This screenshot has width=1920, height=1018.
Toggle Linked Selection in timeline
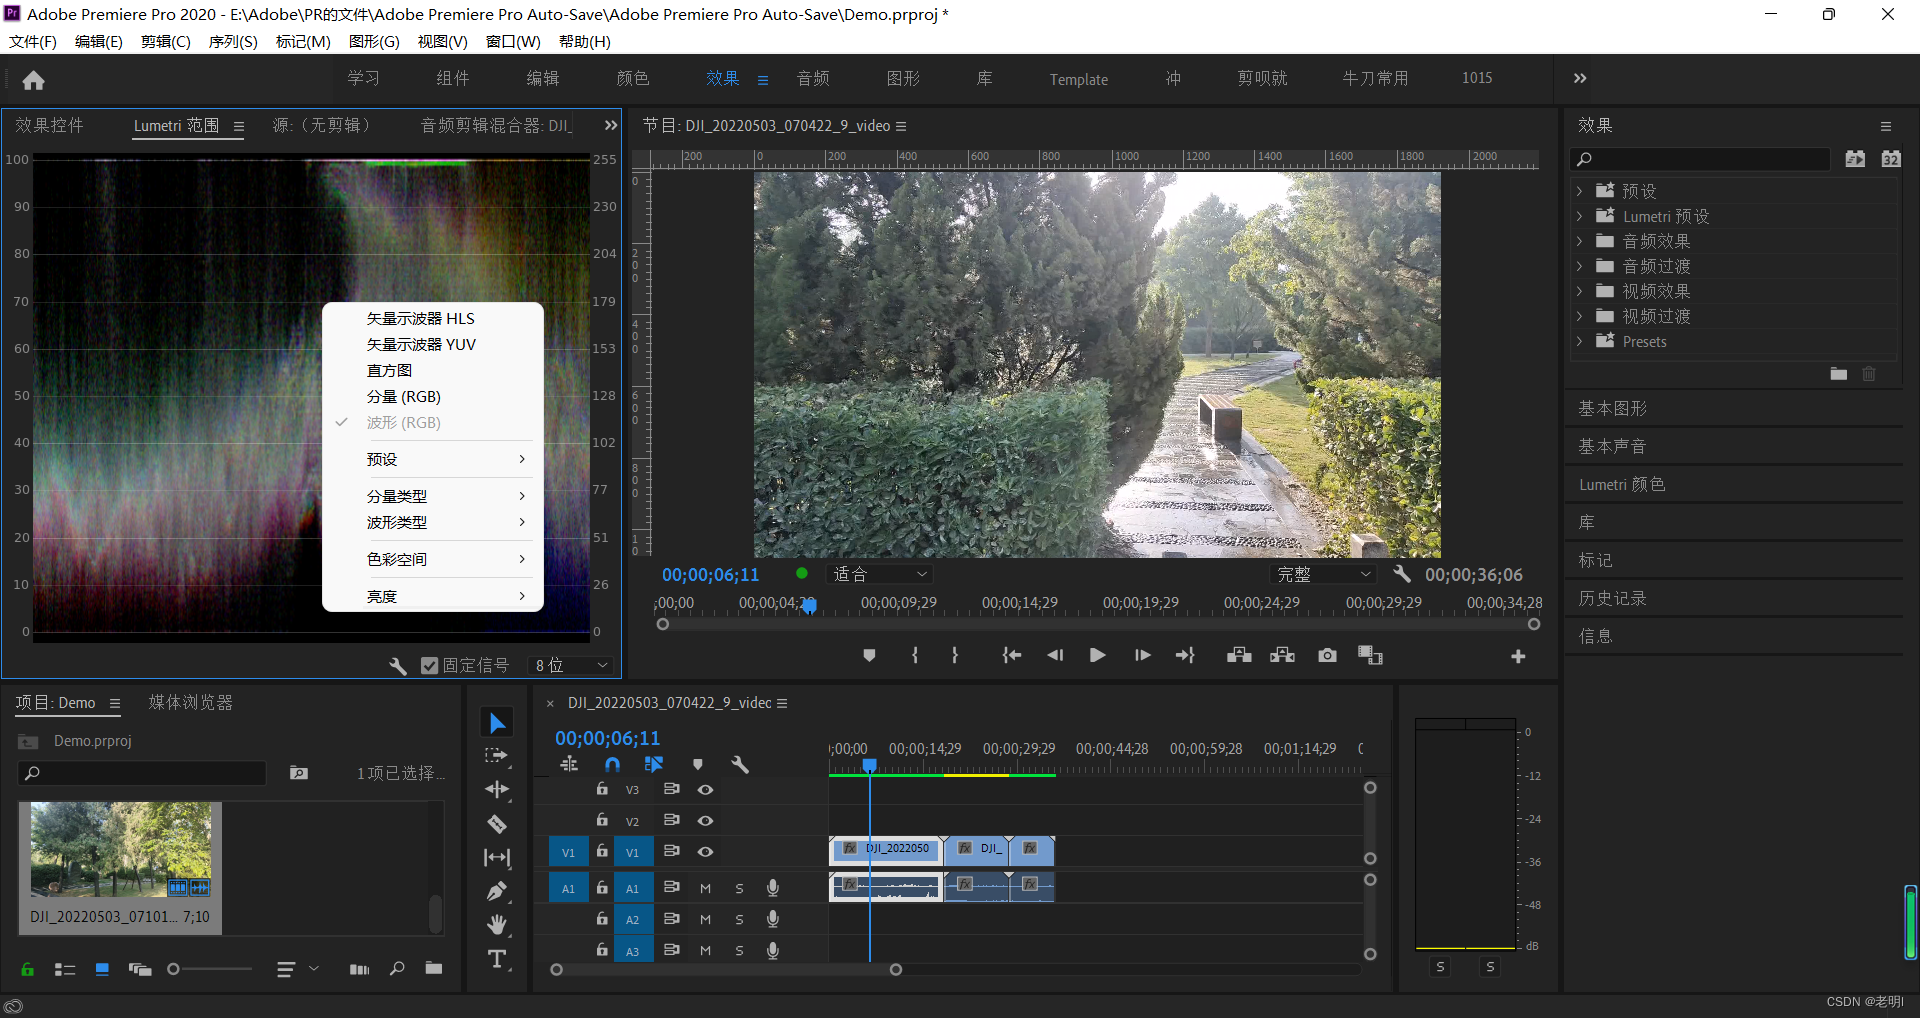[x=654, y=764]
